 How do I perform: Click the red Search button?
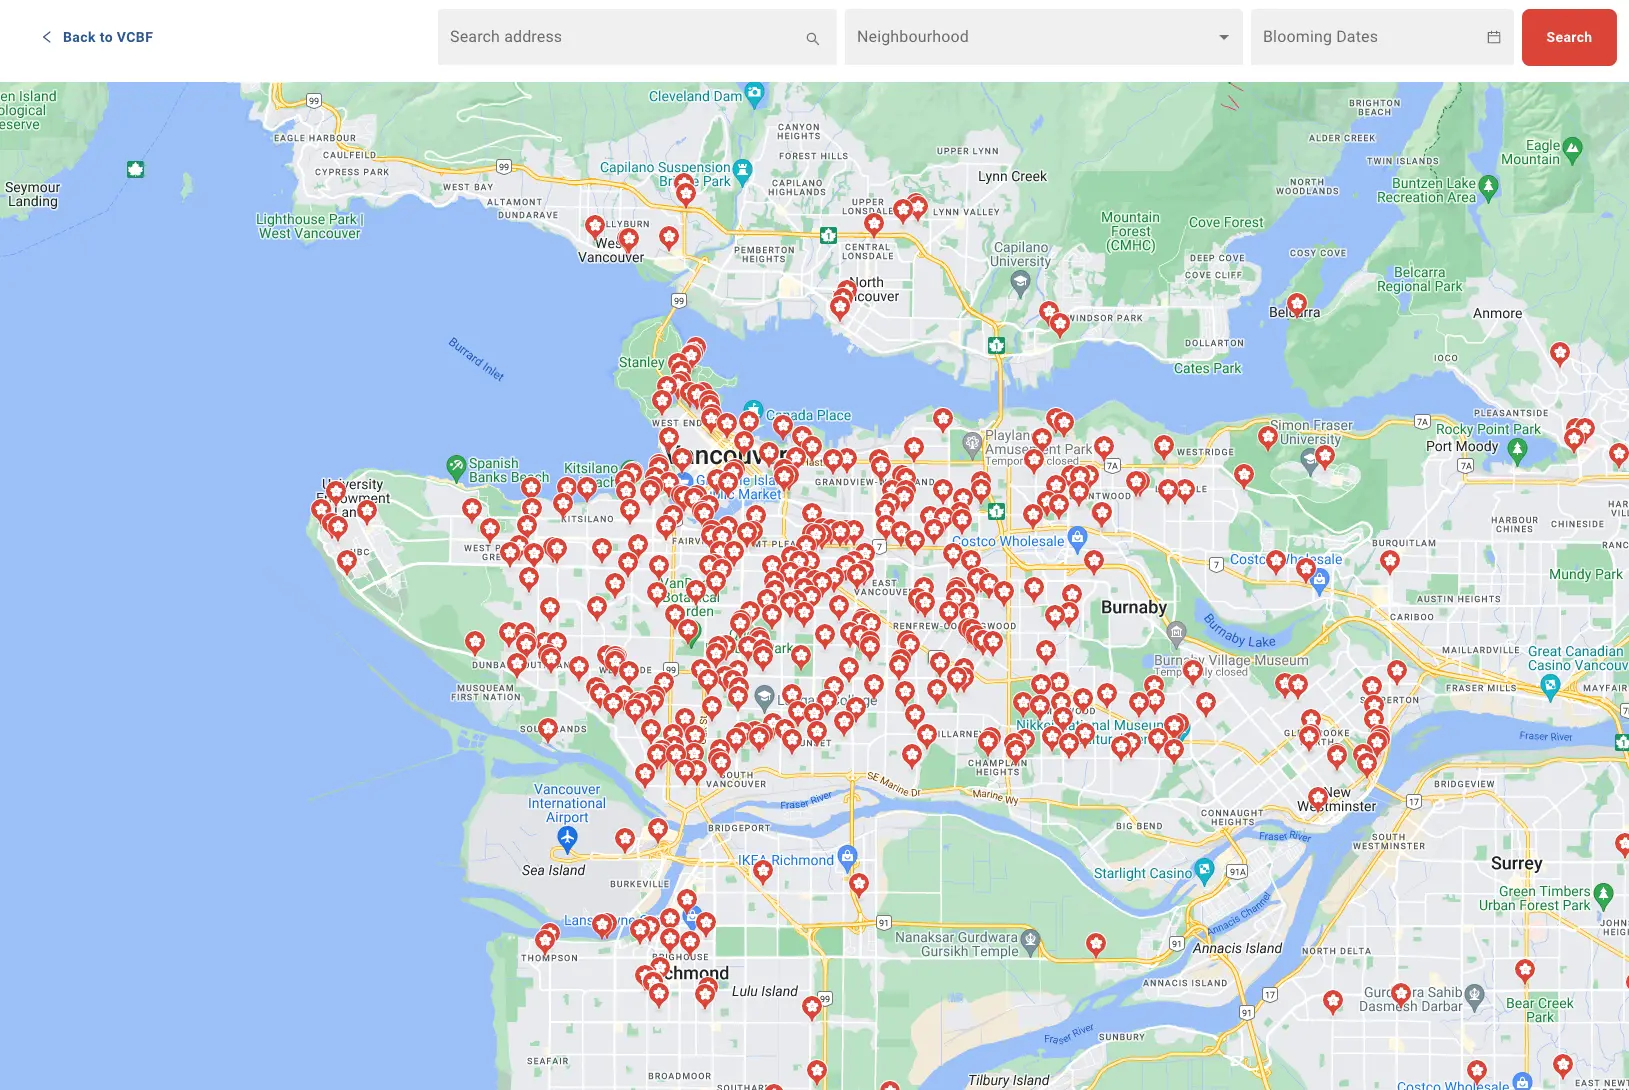(1568, 37)
